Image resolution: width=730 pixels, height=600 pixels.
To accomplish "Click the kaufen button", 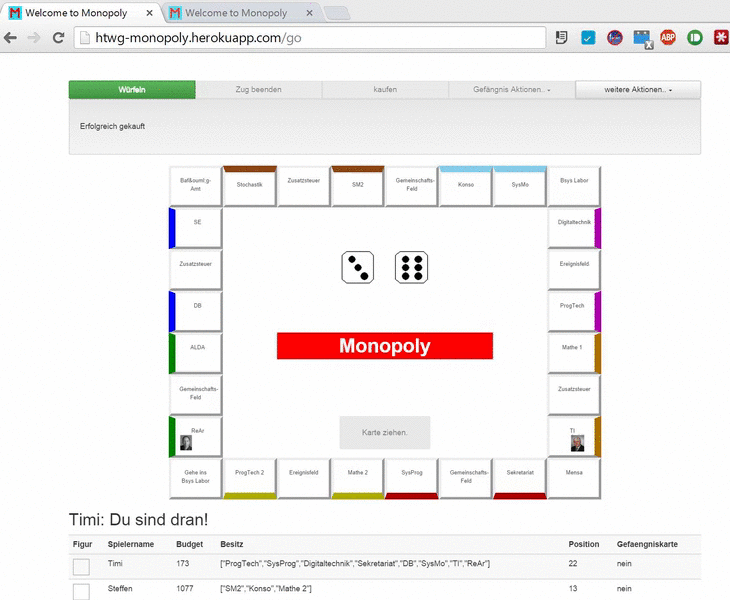I will click(x=385, y=89).
